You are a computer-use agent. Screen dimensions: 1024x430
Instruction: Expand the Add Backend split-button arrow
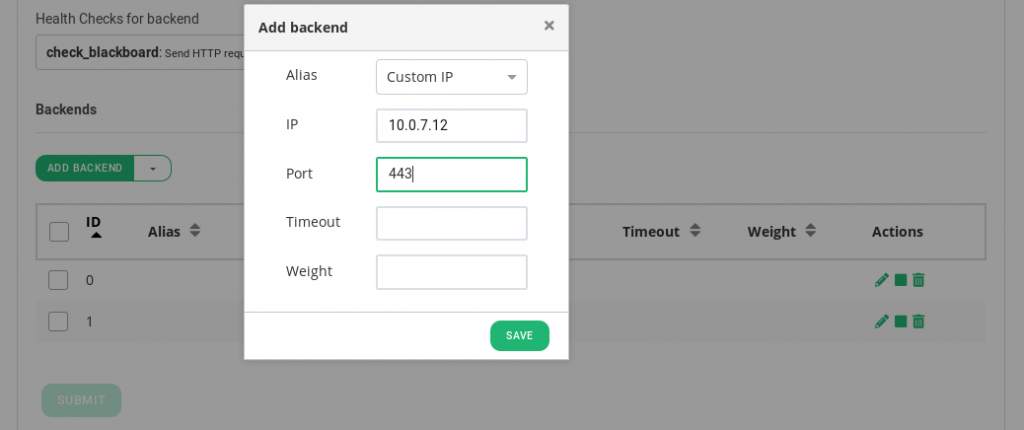click(x=153, y=168)
